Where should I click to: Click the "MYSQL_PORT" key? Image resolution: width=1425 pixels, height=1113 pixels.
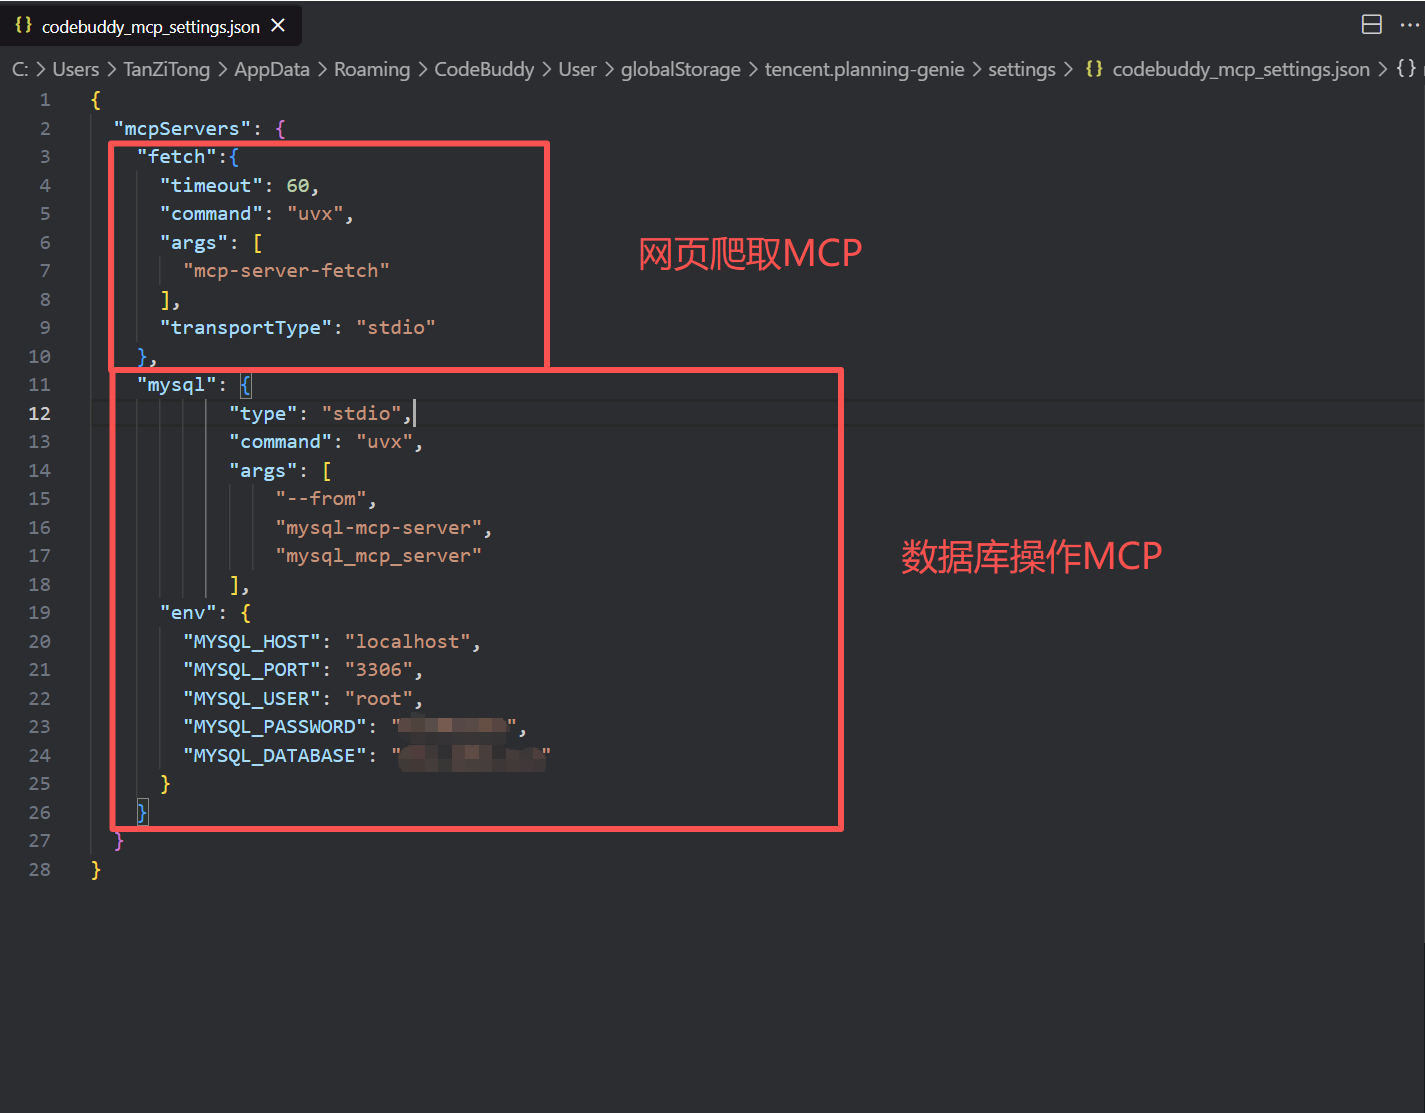click(252, 669)
